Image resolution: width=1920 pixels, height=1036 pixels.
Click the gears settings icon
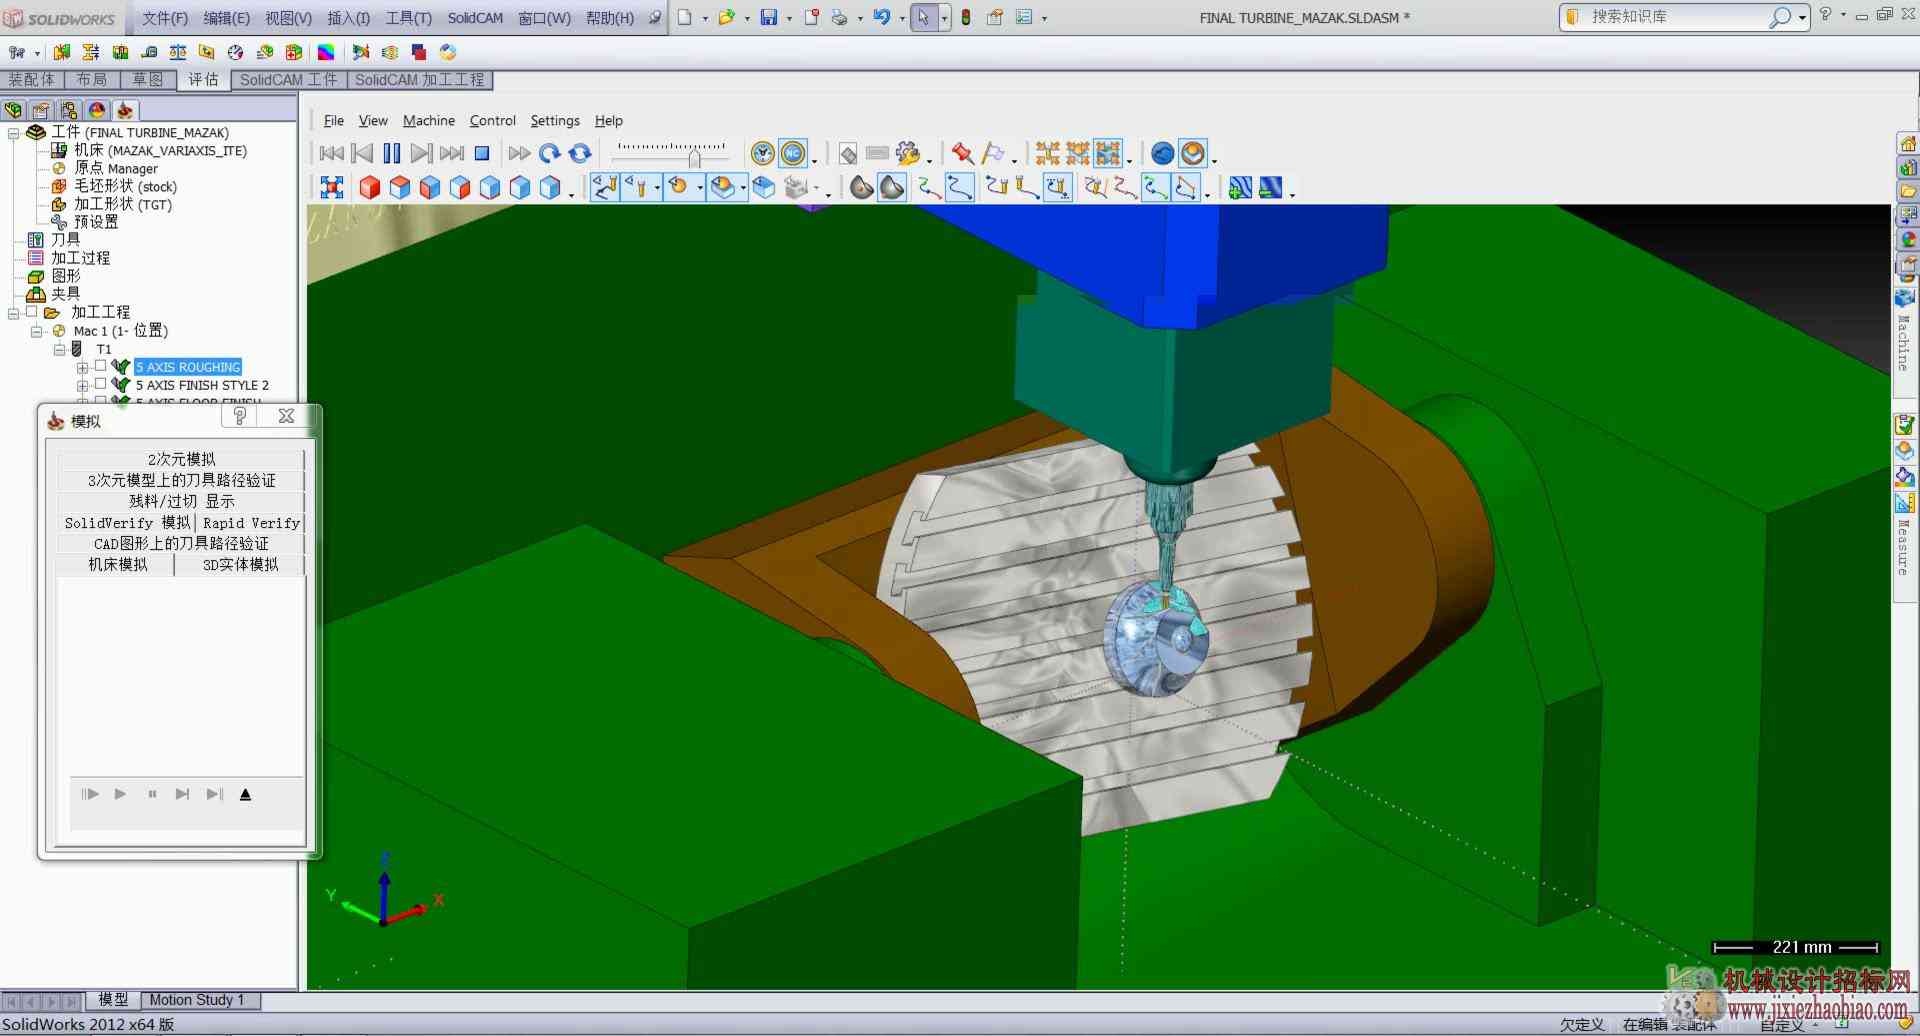click(908, 153)
